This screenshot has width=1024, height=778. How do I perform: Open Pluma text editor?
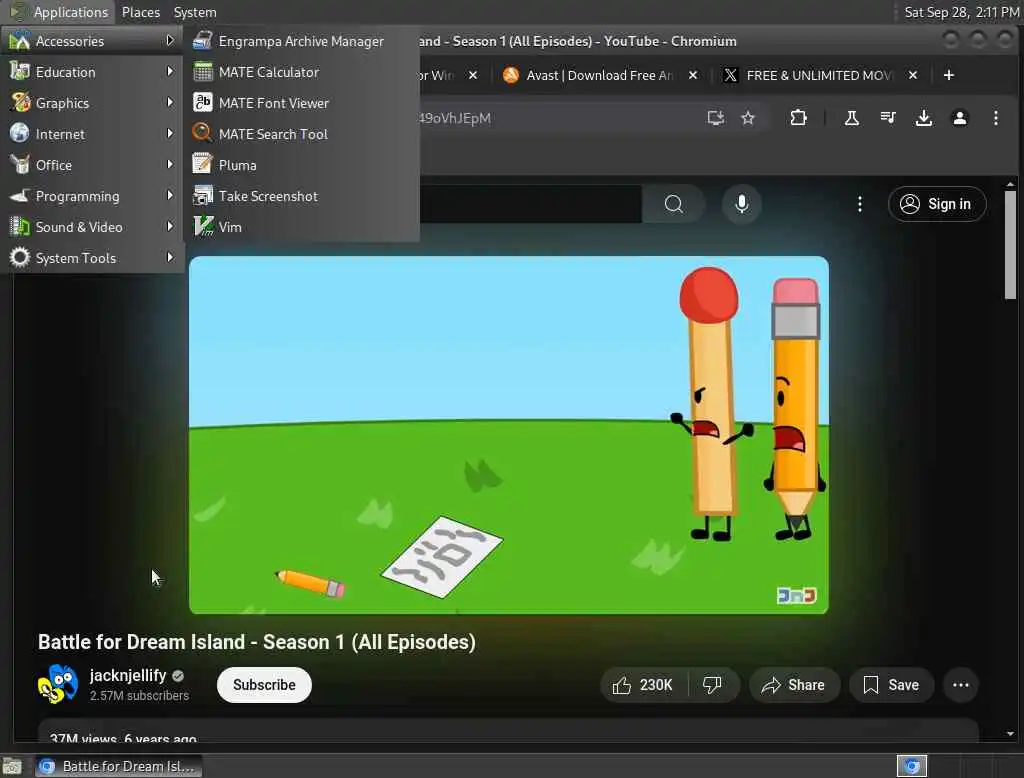[x=301, y=165]
